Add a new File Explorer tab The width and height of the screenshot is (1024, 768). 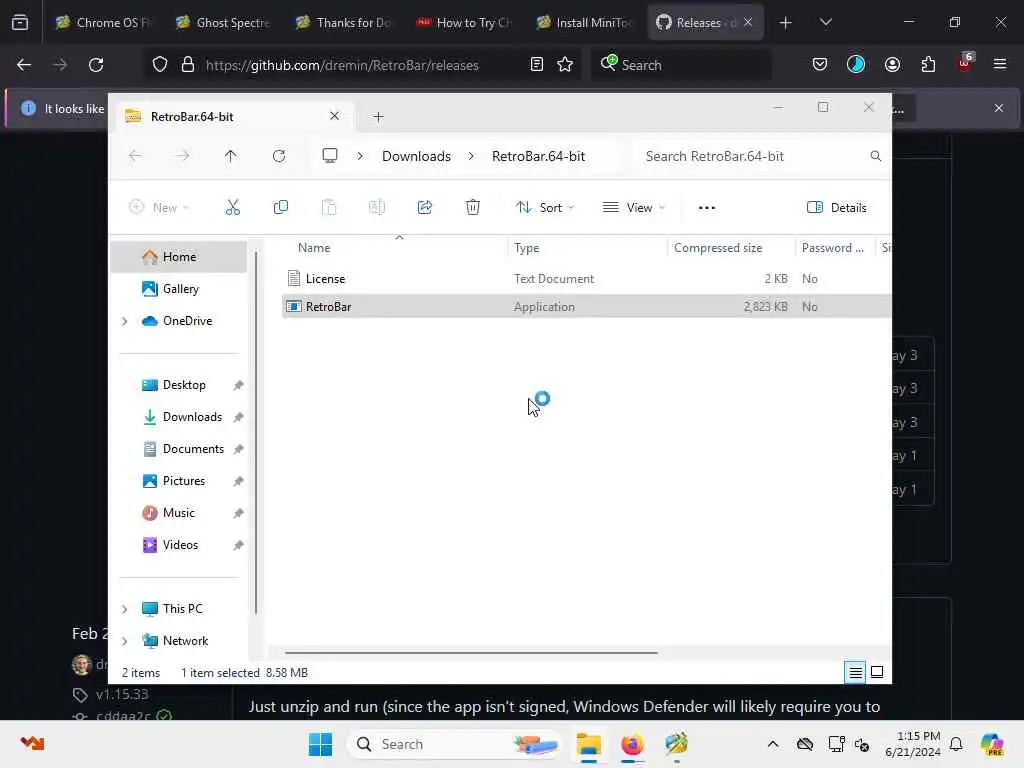[378, 117]
